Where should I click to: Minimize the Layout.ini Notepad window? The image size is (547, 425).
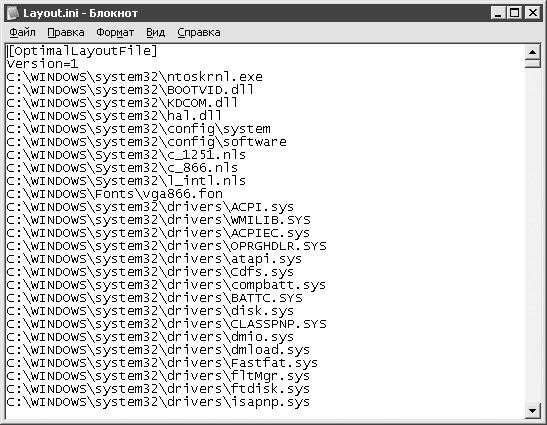[498, 13]
